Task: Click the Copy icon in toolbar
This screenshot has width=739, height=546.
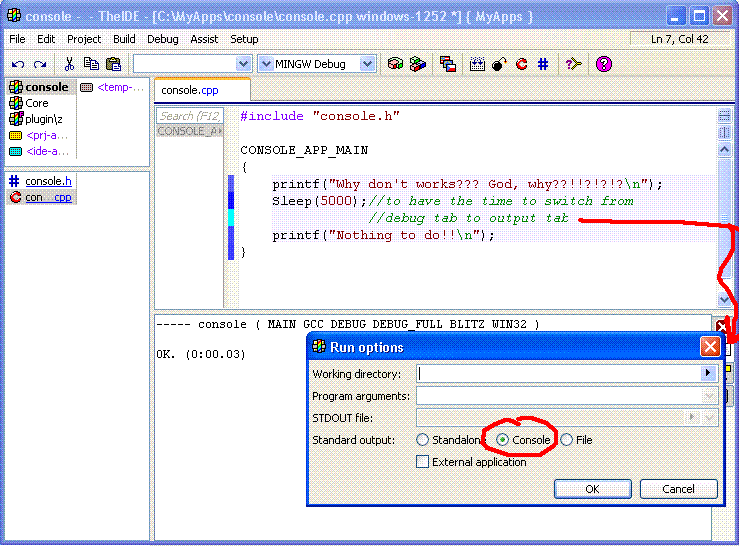Action: (91, 64)
